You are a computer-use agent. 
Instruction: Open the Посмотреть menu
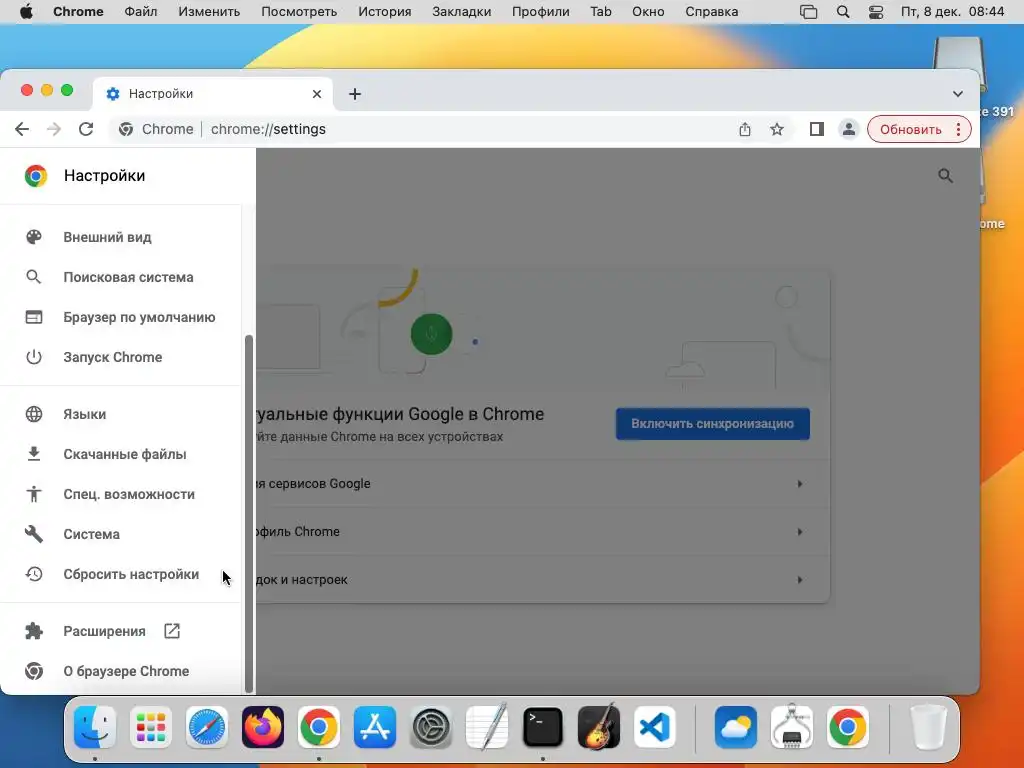[299, 12]
